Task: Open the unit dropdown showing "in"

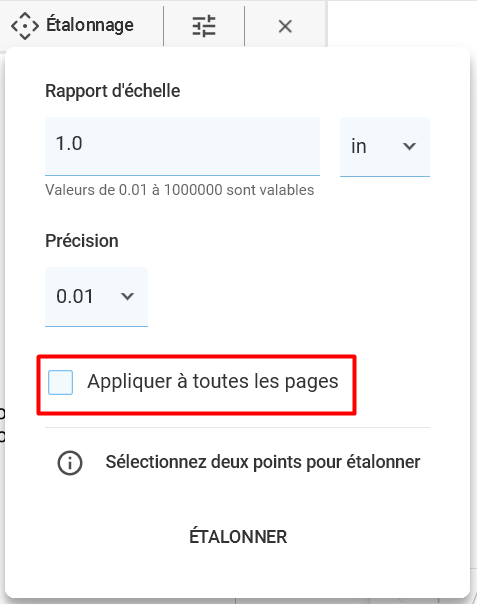Action: click(x=385, y=147)
